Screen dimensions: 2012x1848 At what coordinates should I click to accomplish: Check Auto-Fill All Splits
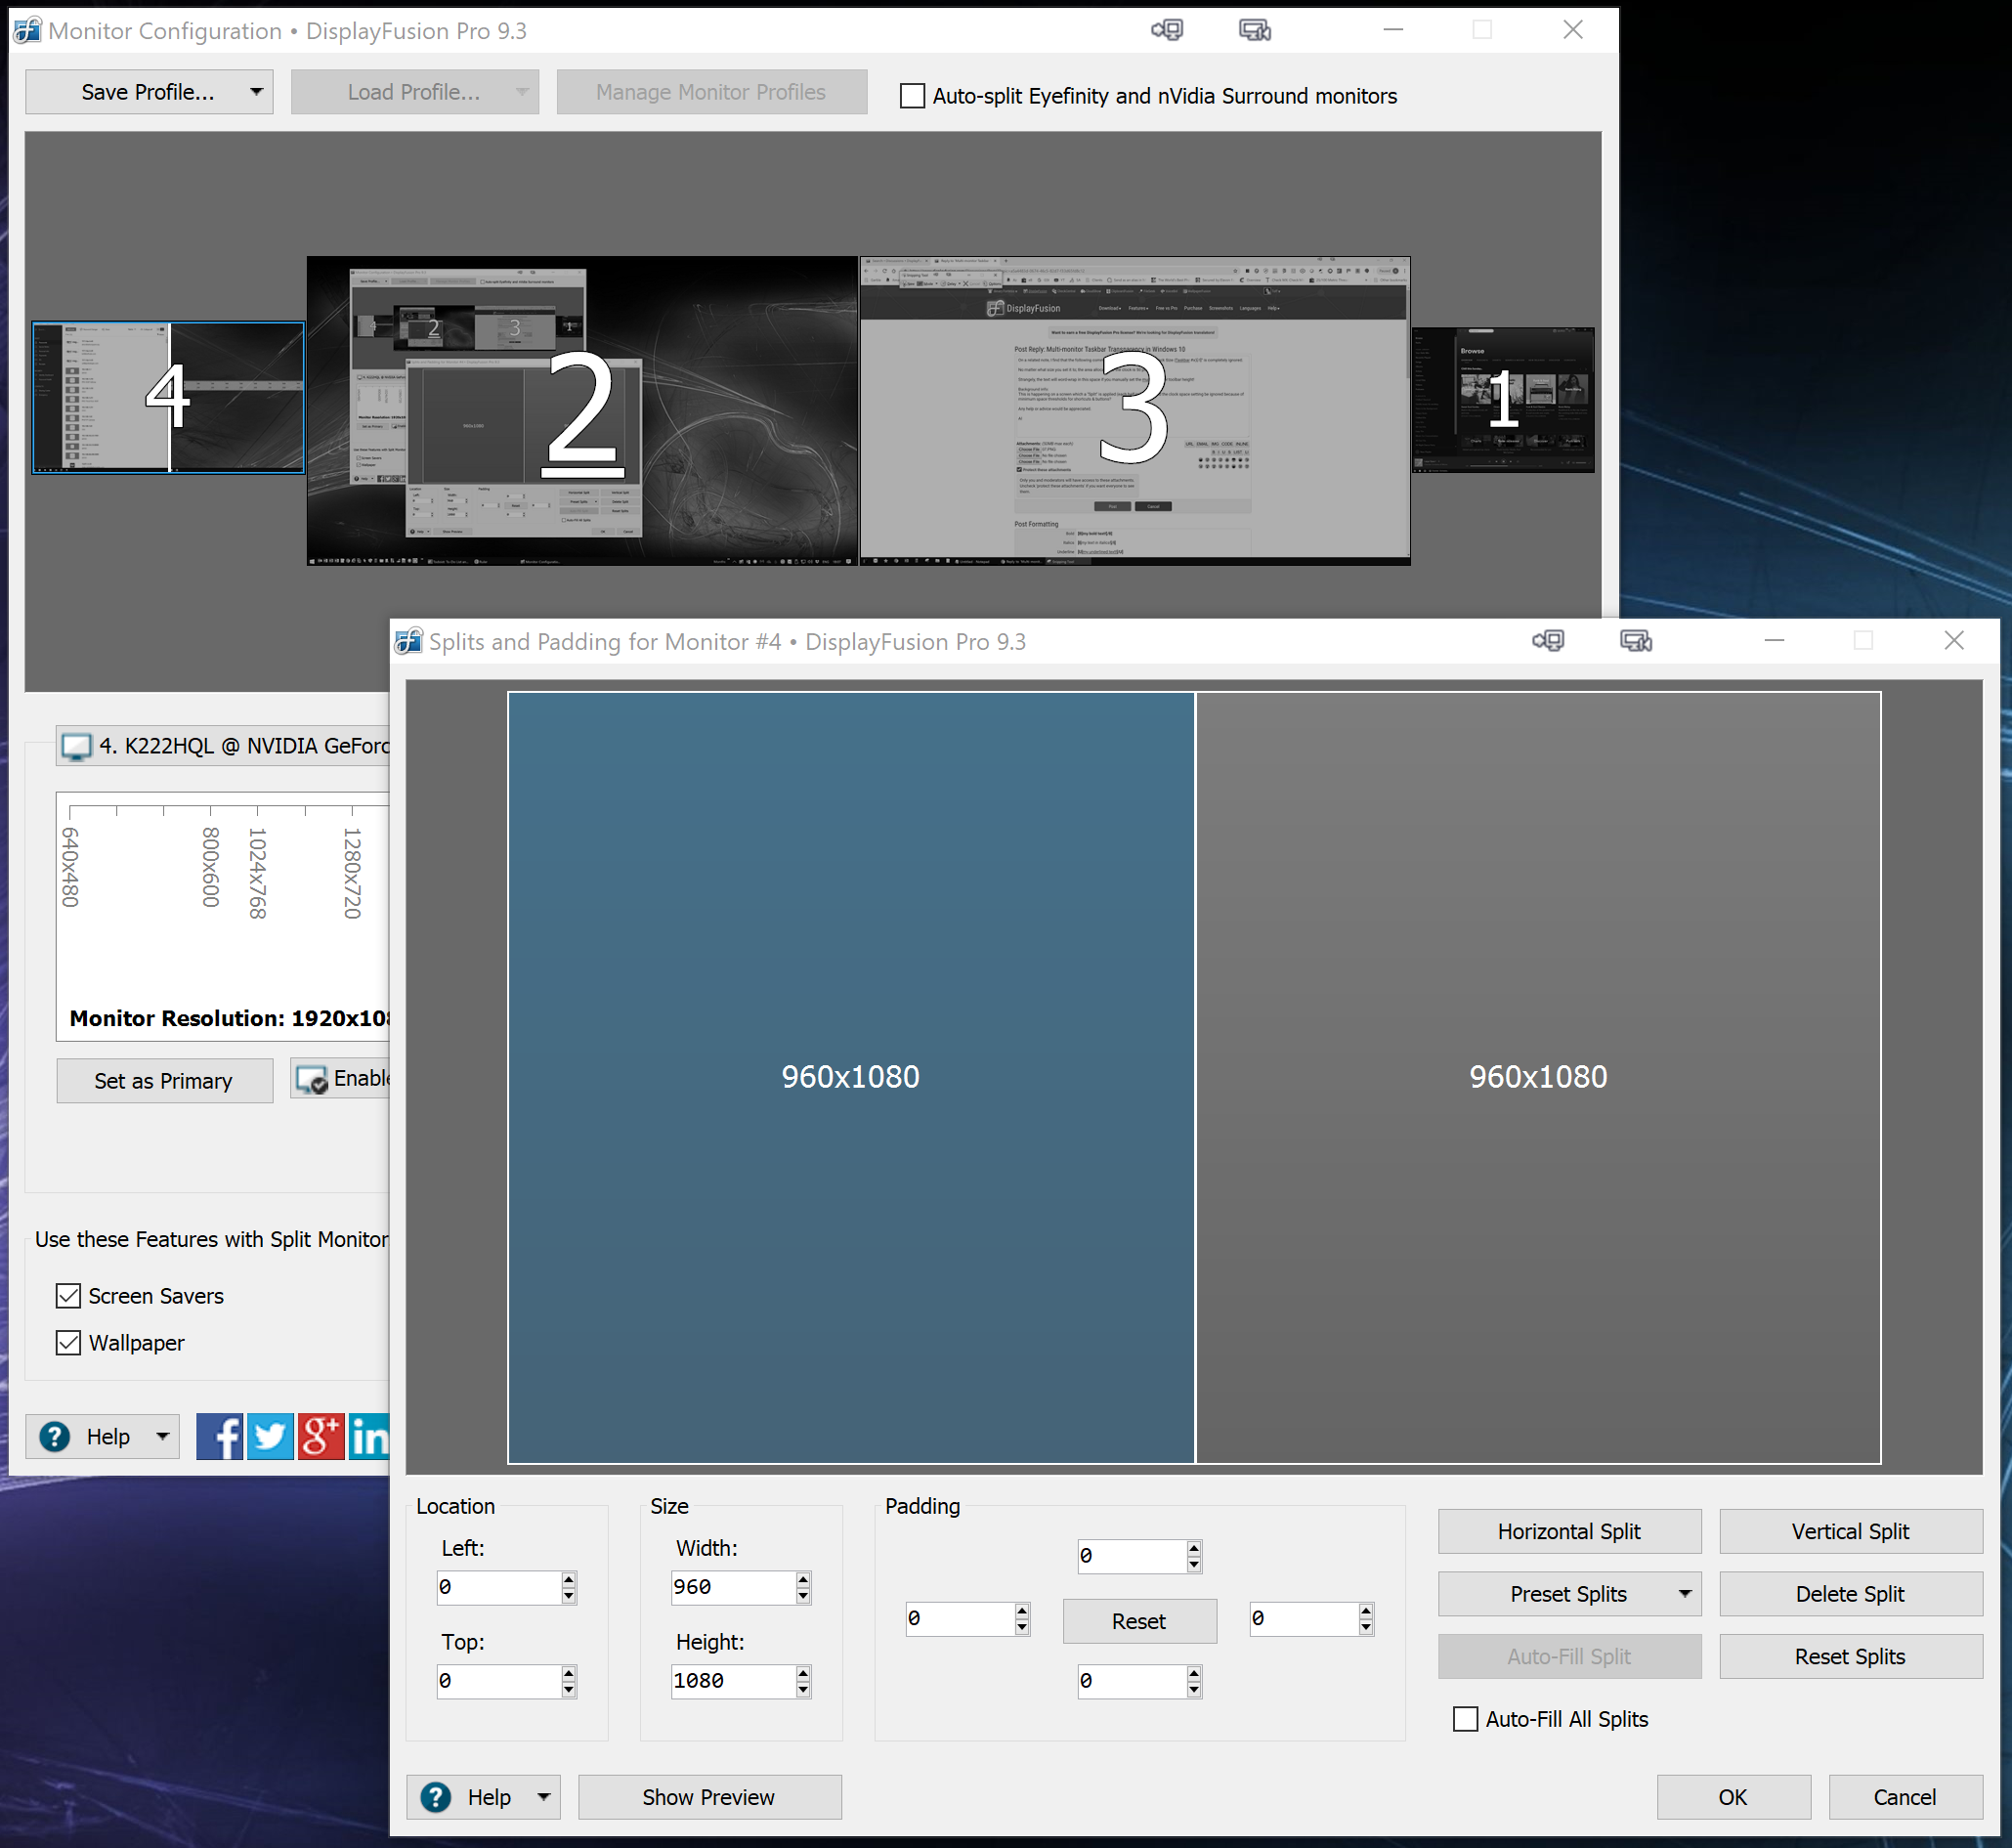1465,1719
